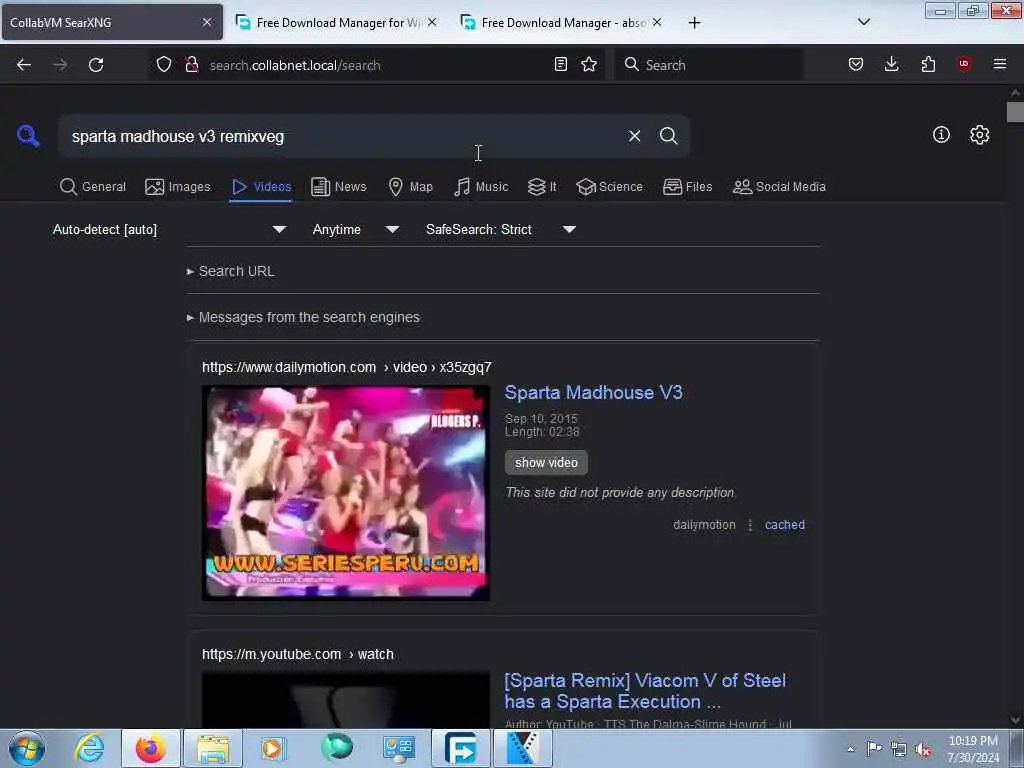Expand the Search URL section
The width and height of the screenshot is (1024, 768).
tap(231, 271)
